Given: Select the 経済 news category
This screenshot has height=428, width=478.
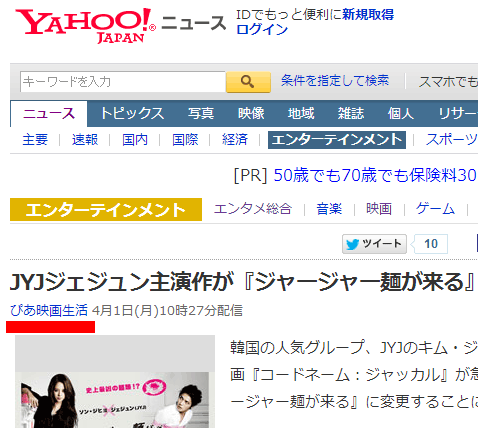Looking at the screenshot, I should 235,140.
